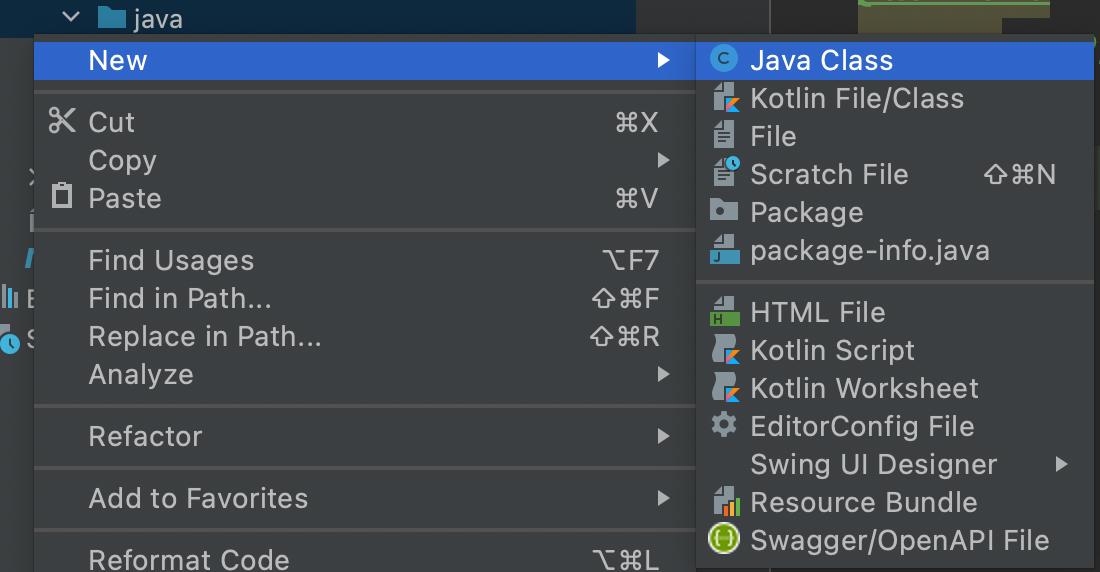
Task: Create a new Scratch File
Action: point(894,174)
